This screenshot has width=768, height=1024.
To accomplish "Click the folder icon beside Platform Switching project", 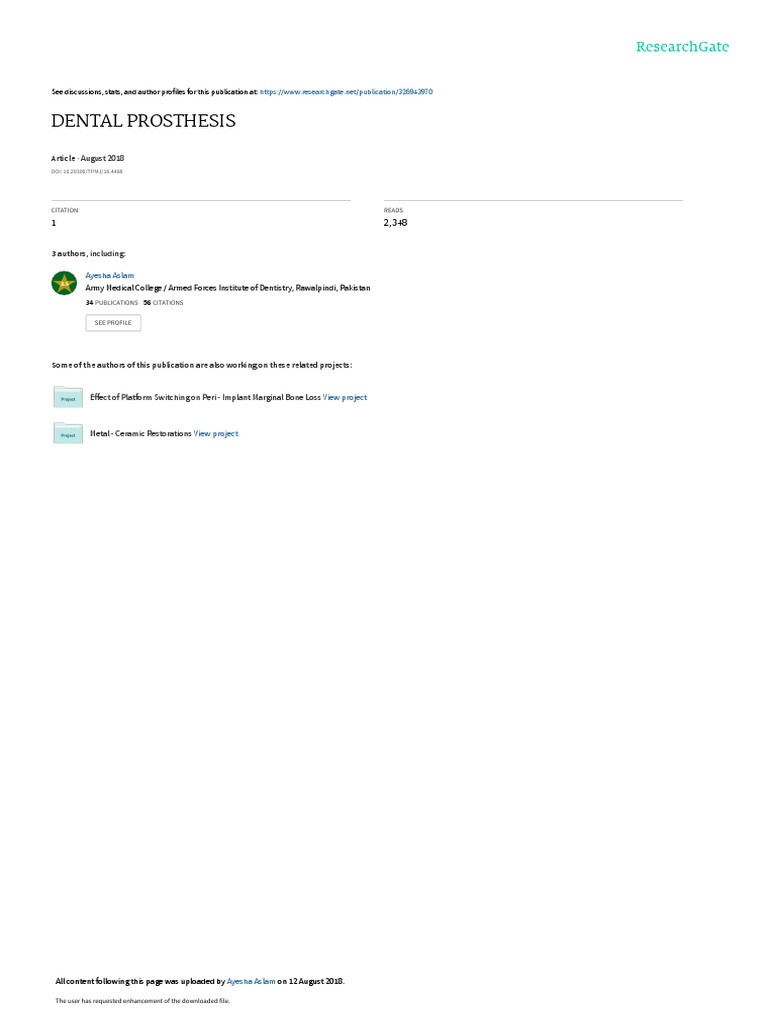I will click(68, 397).
